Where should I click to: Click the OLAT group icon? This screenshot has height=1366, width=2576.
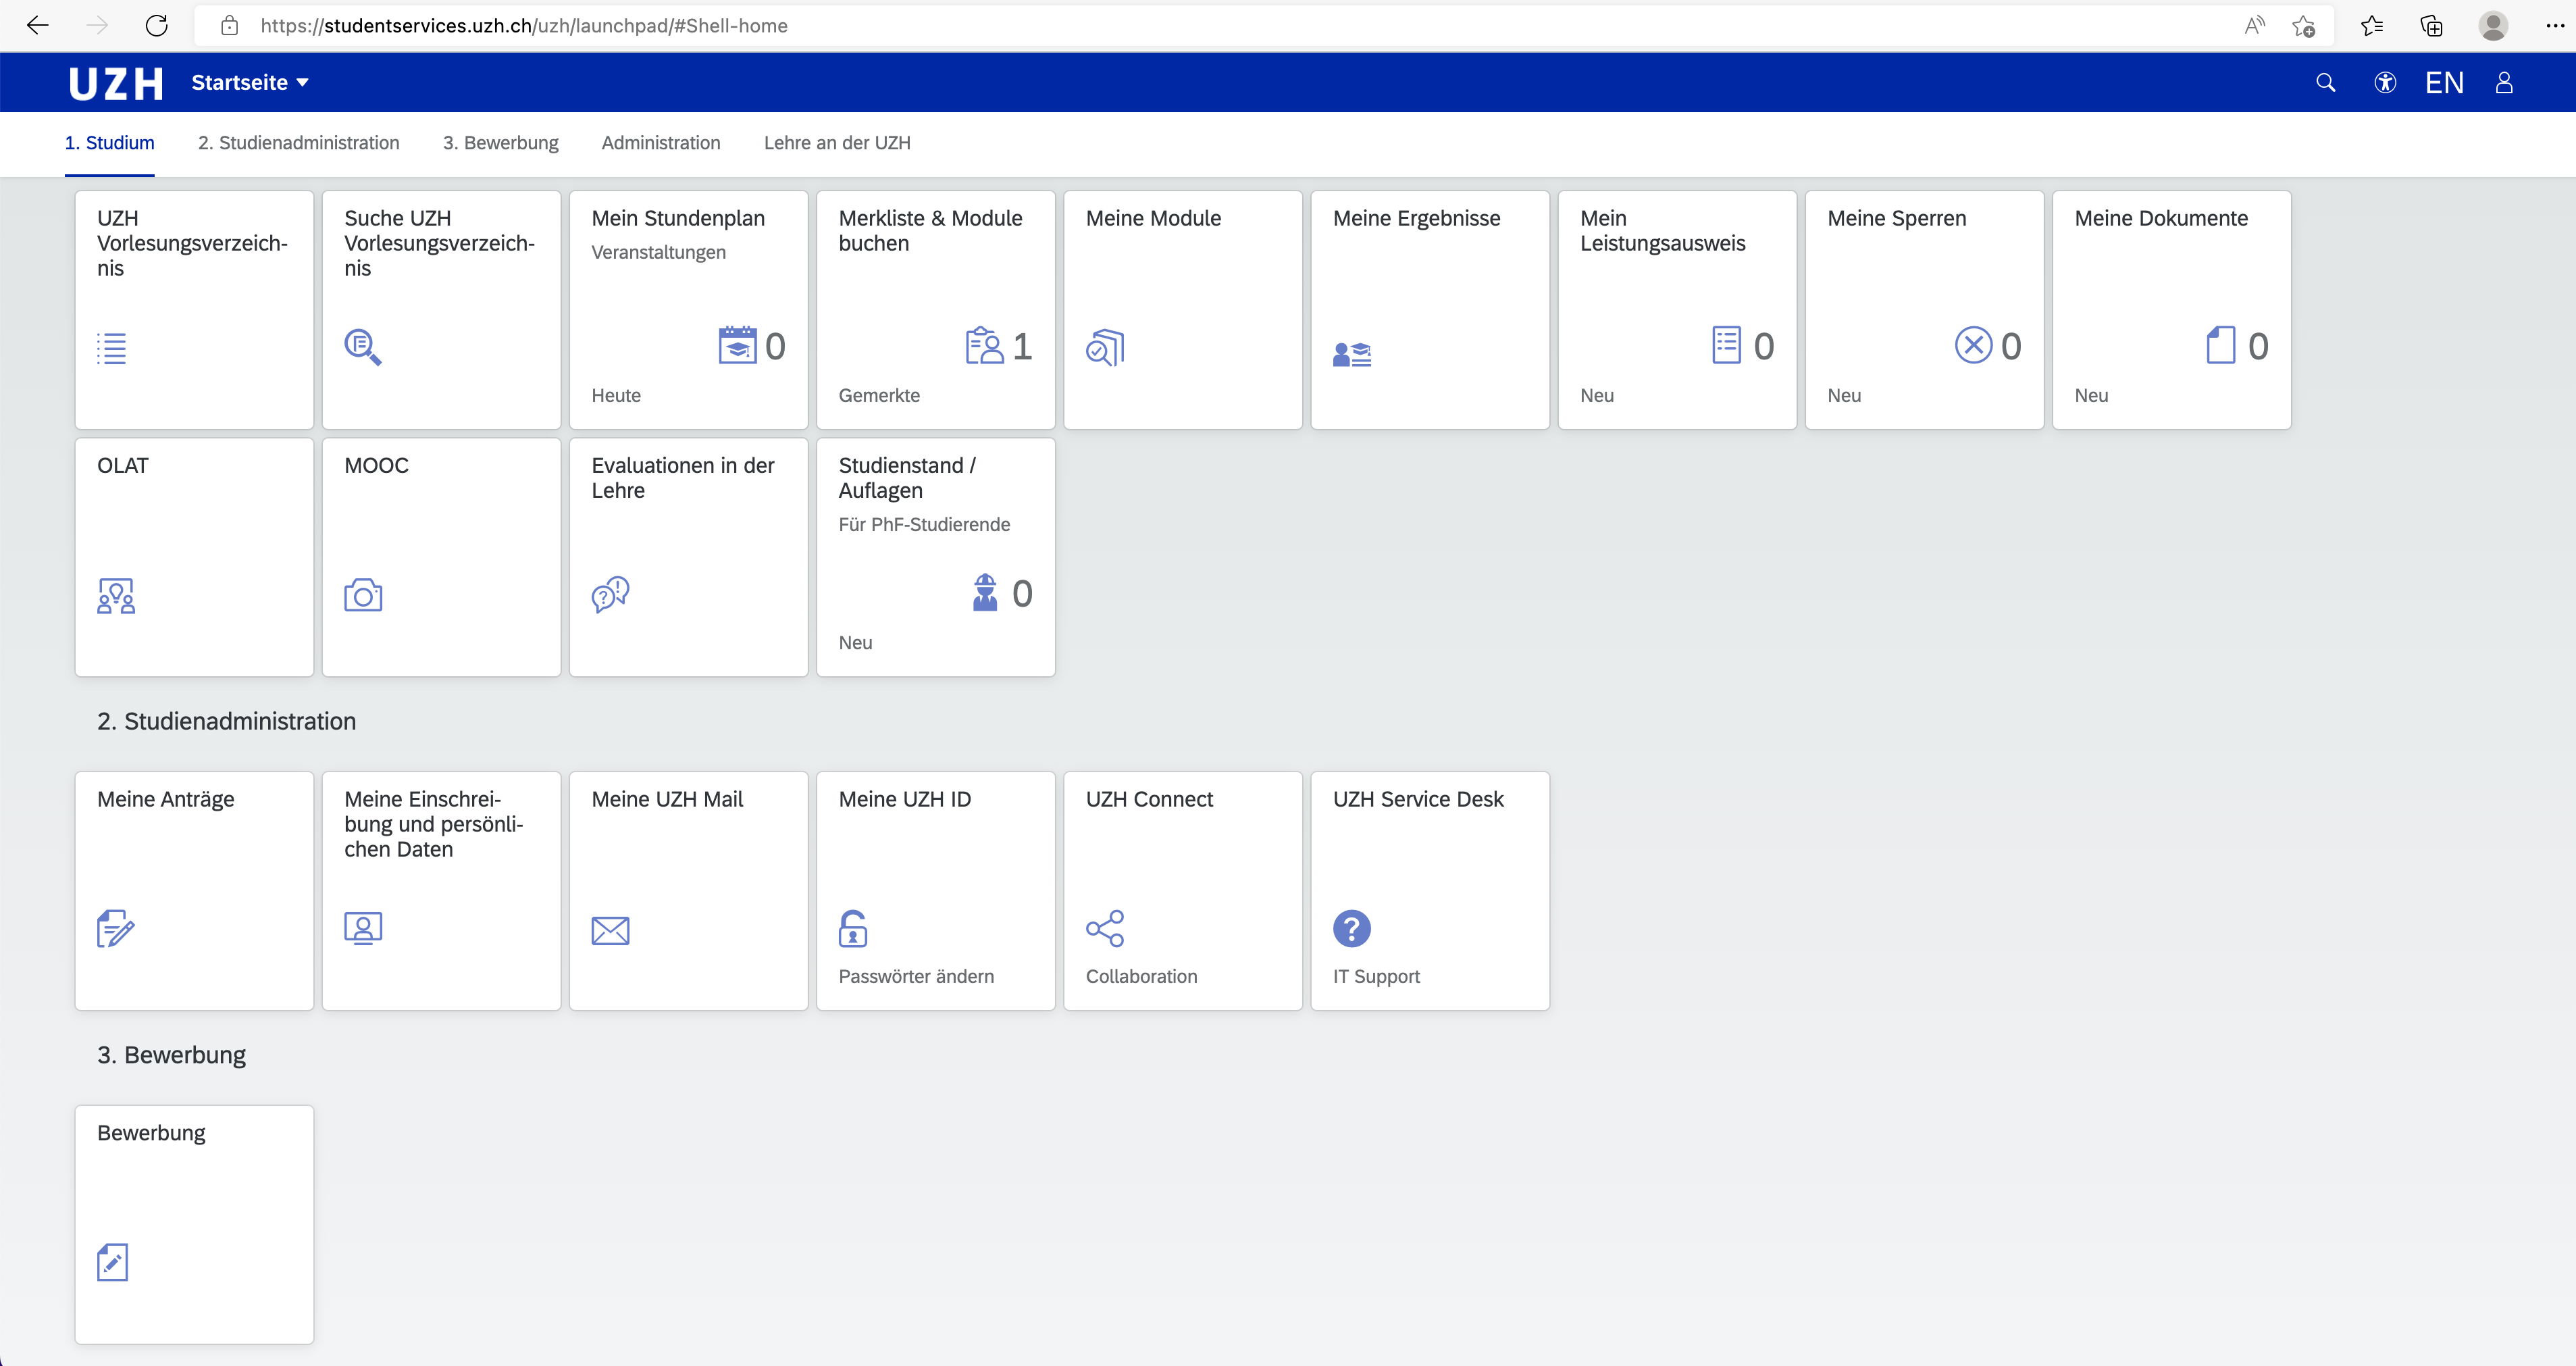click(116, 596)
